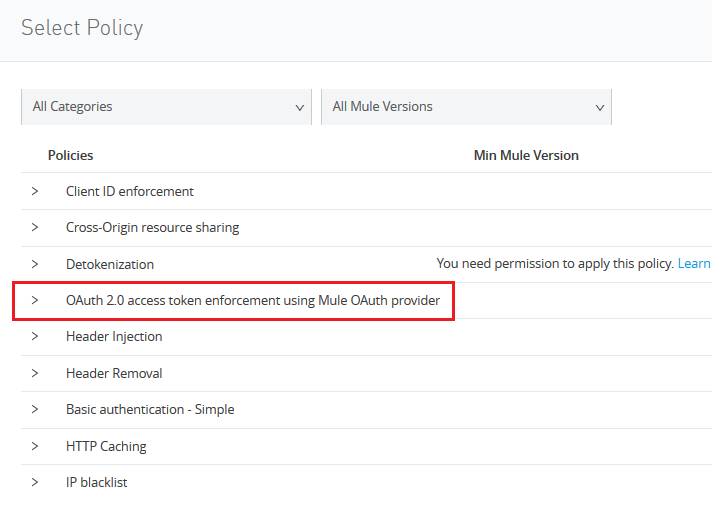
Task: Select the Client ID enforcement policy
Action: 130,191
